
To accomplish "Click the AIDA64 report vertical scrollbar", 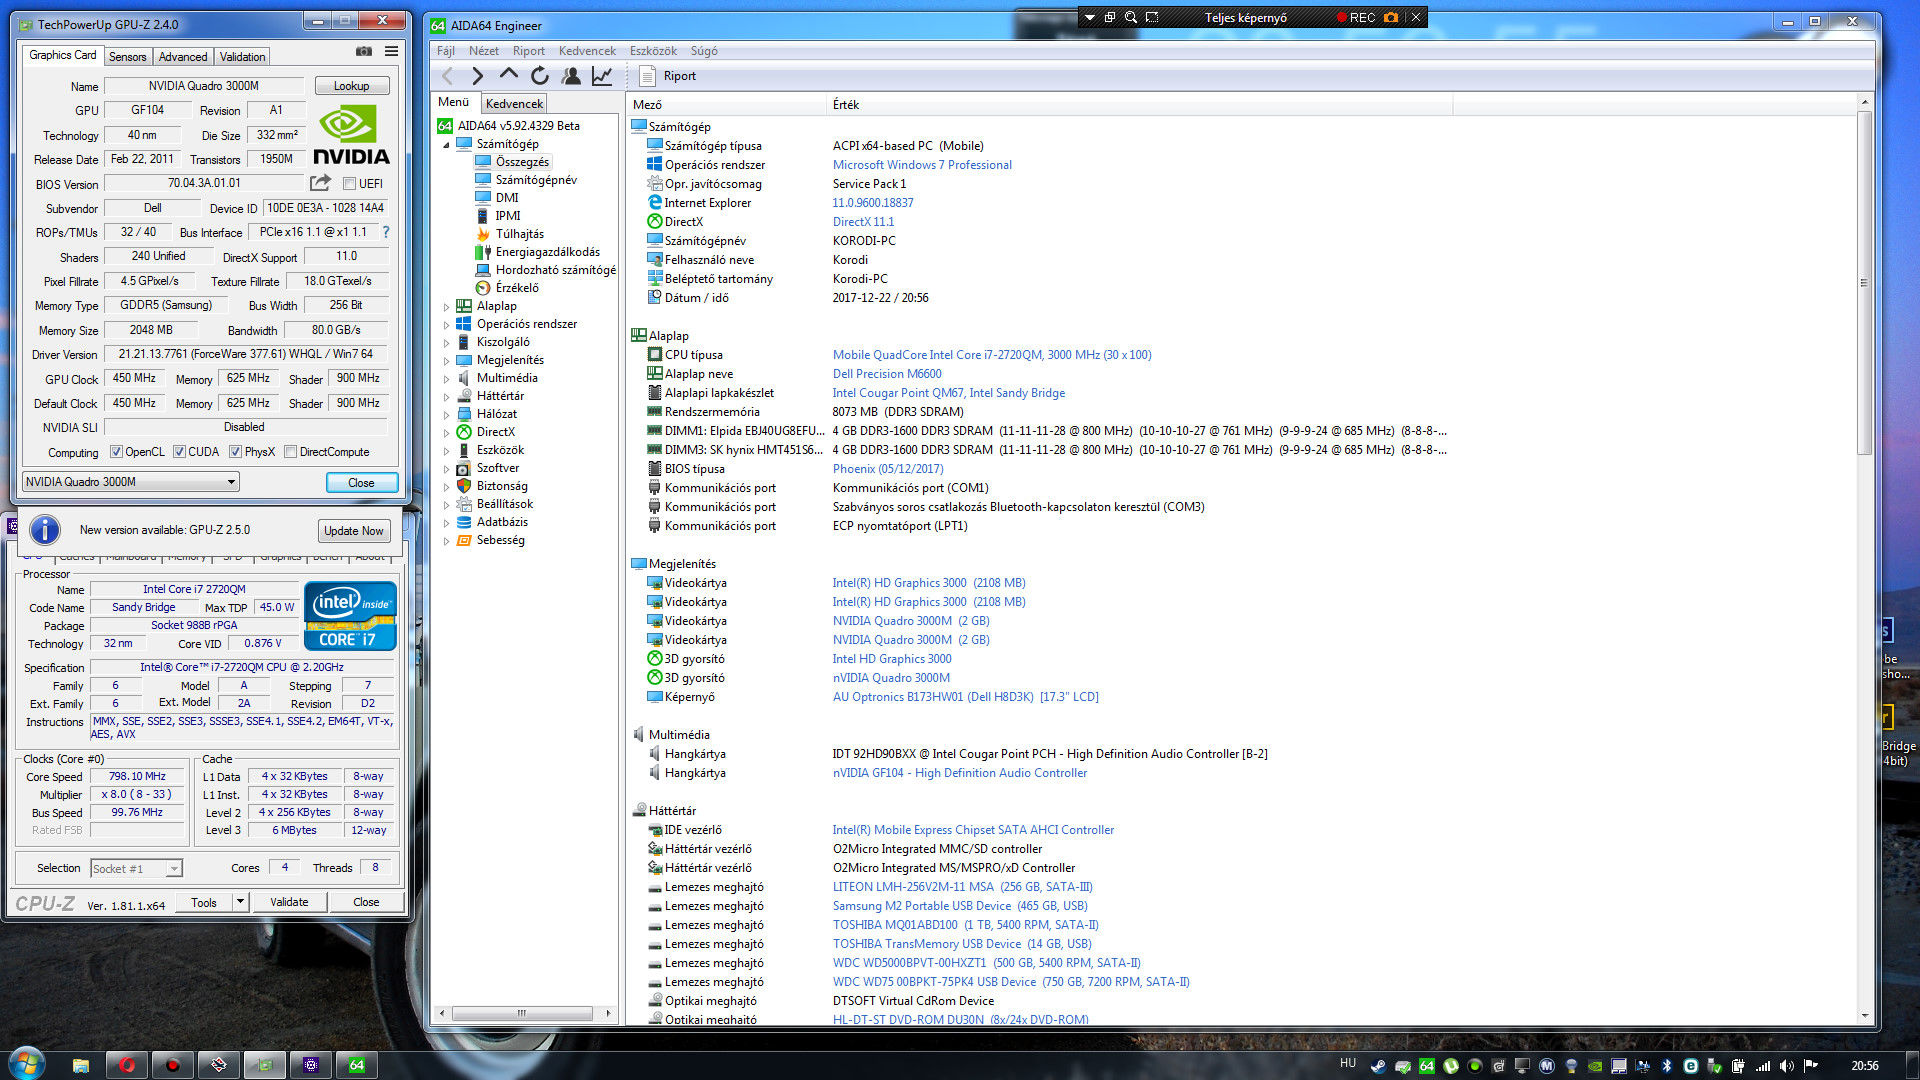I will (x=1864, y=283).
